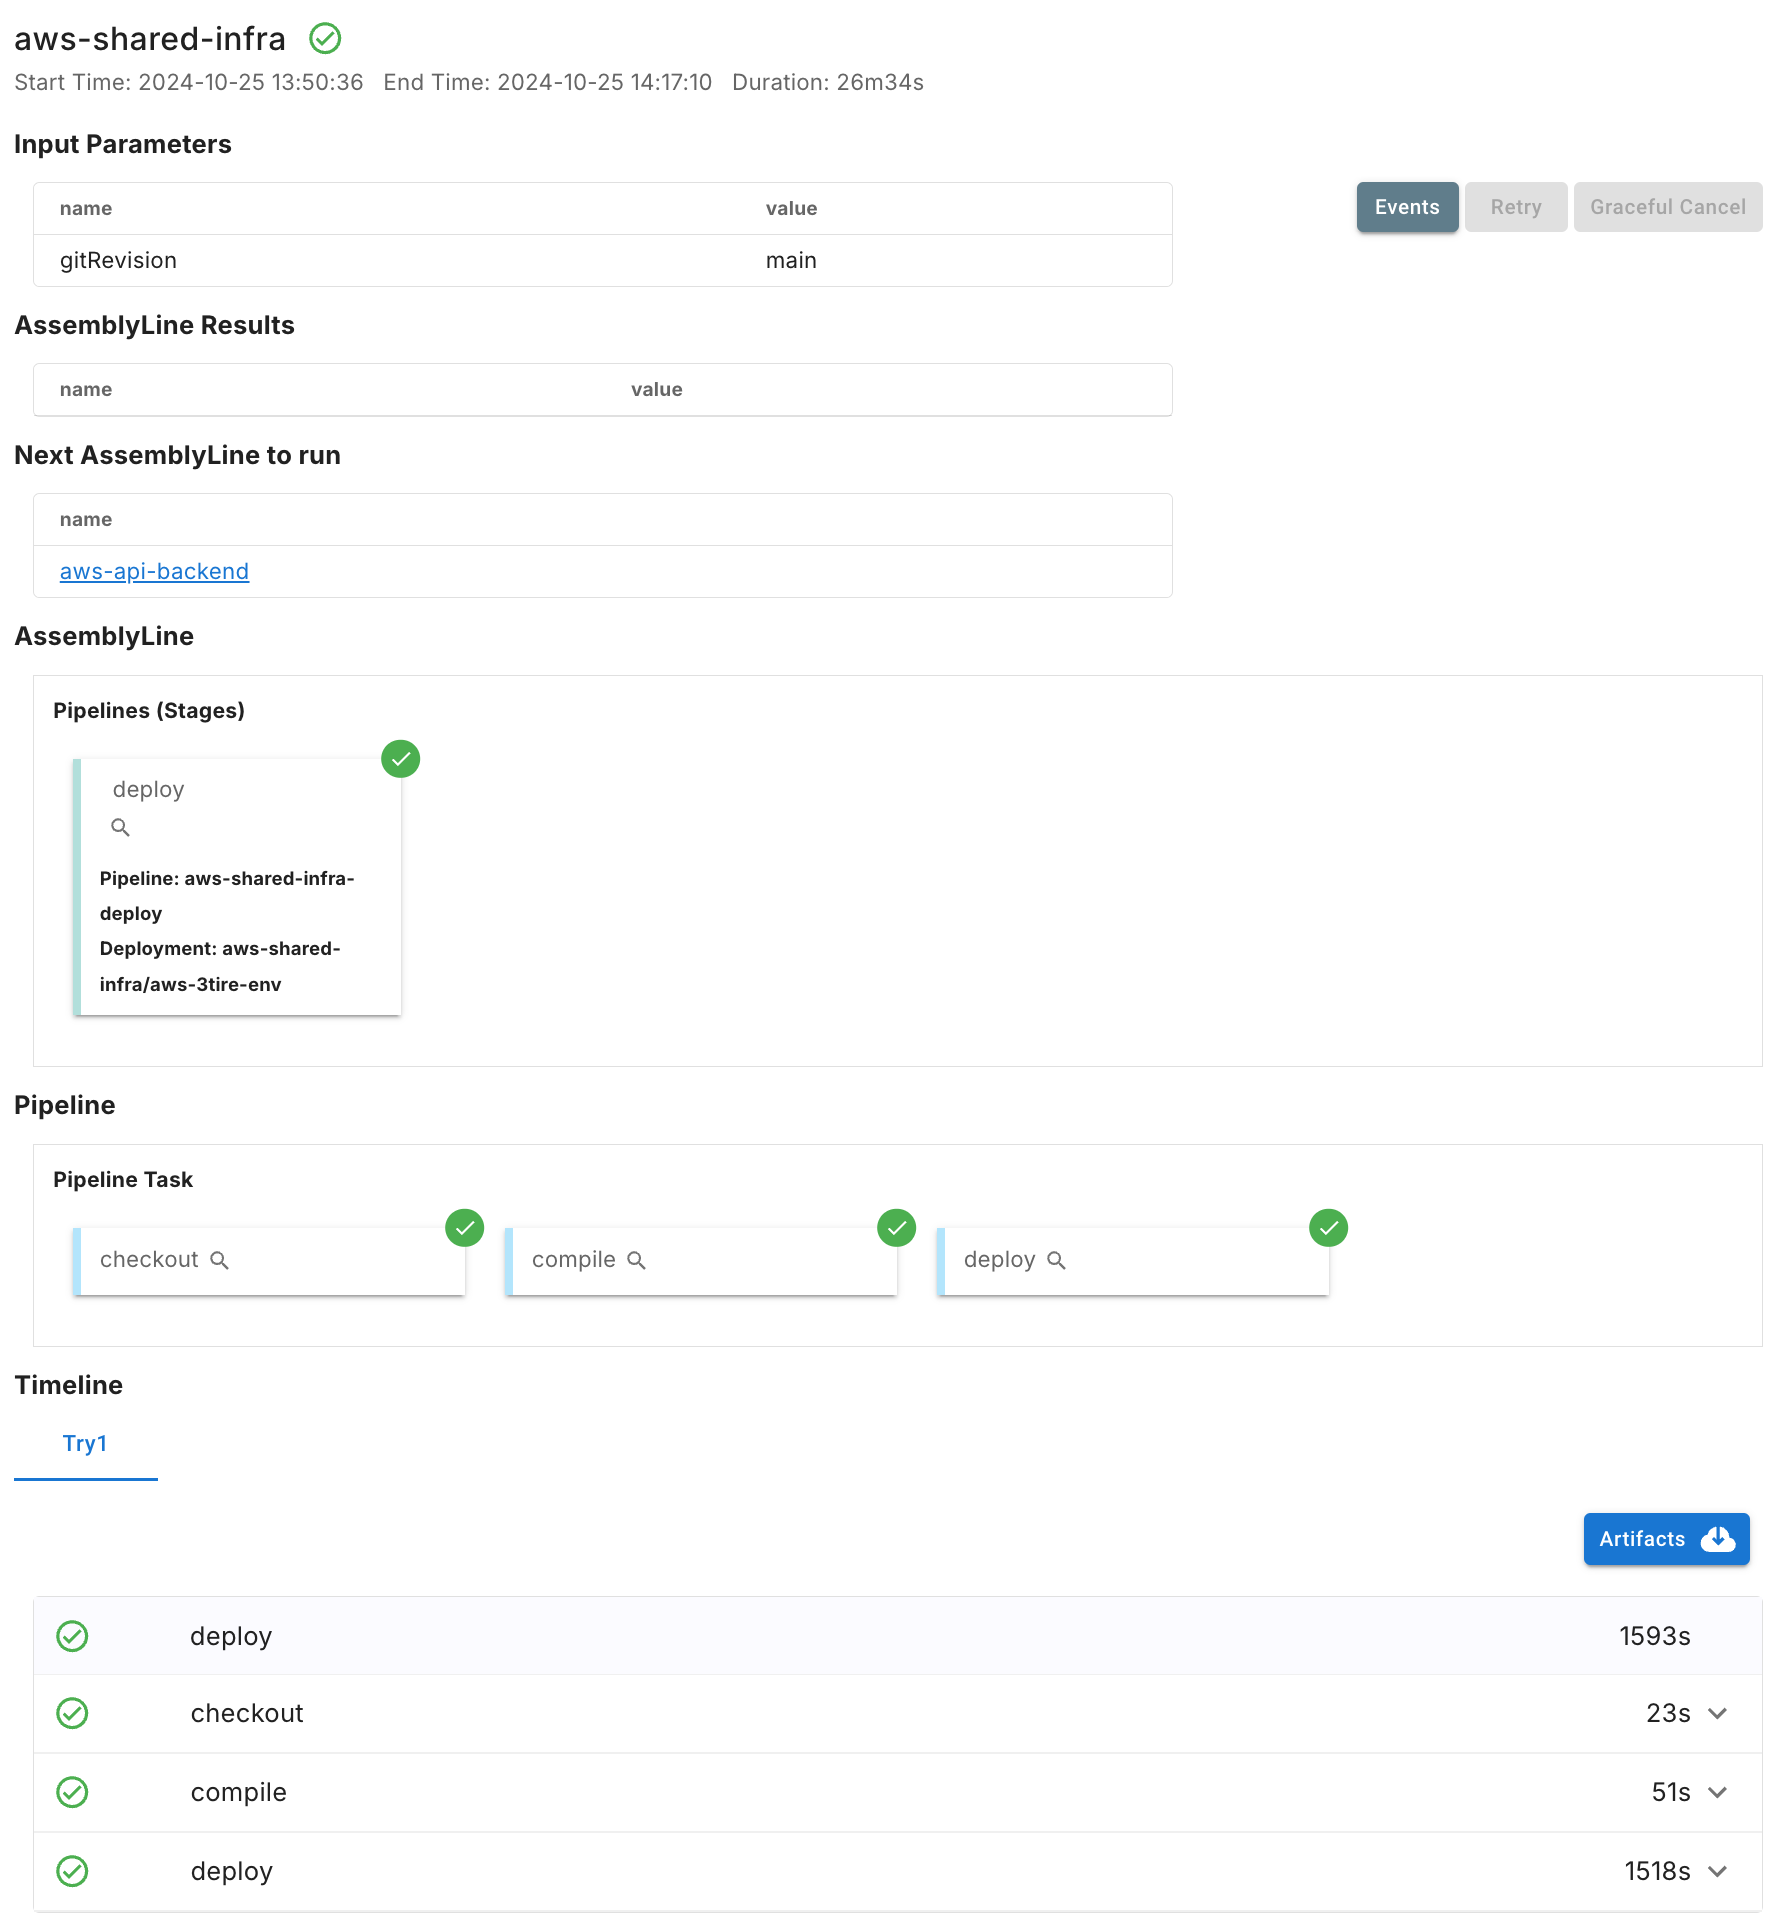The width and height of the screenshot is (1778, 1926).
Task: Click green success icon beside aws-shared-infra title
Action: 325,39
